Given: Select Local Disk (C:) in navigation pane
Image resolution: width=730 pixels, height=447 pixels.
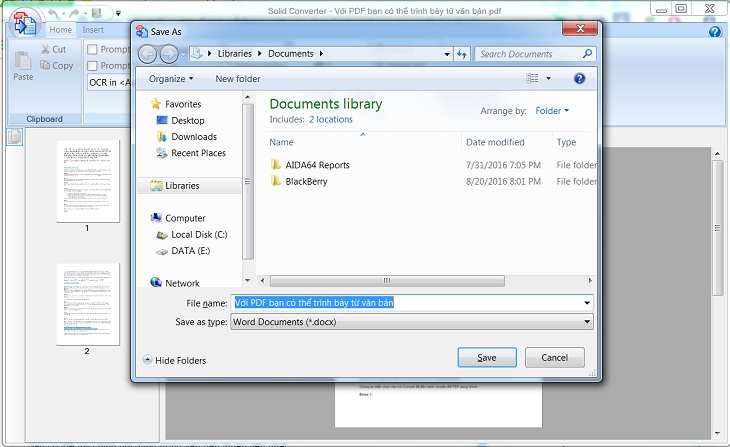Looking at the screenshot, I should coord(192,234).
